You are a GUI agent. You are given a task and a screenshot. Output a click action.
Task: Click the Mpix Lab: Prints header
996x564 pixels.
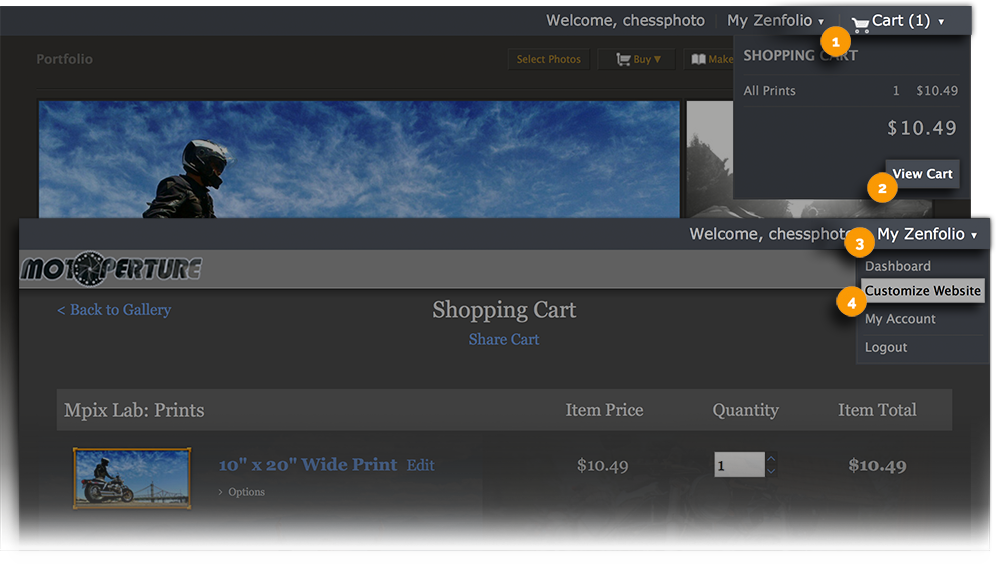pyautogui.click(x=134, y=410)
